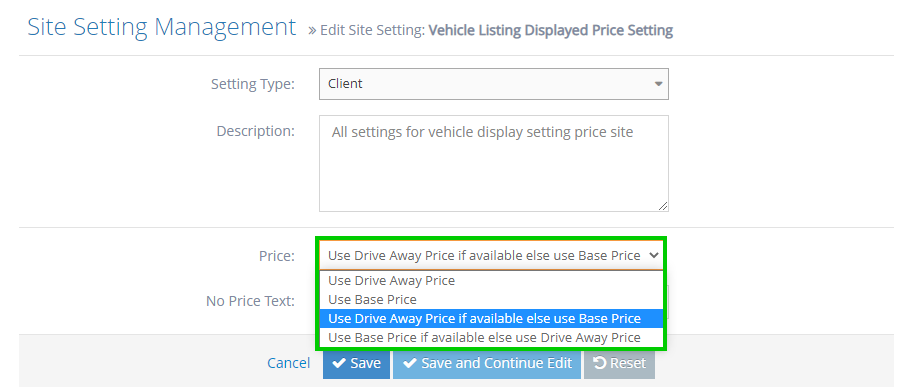Click the 'Setting Type:' label

pyautogui.click(x=253, y=84)
